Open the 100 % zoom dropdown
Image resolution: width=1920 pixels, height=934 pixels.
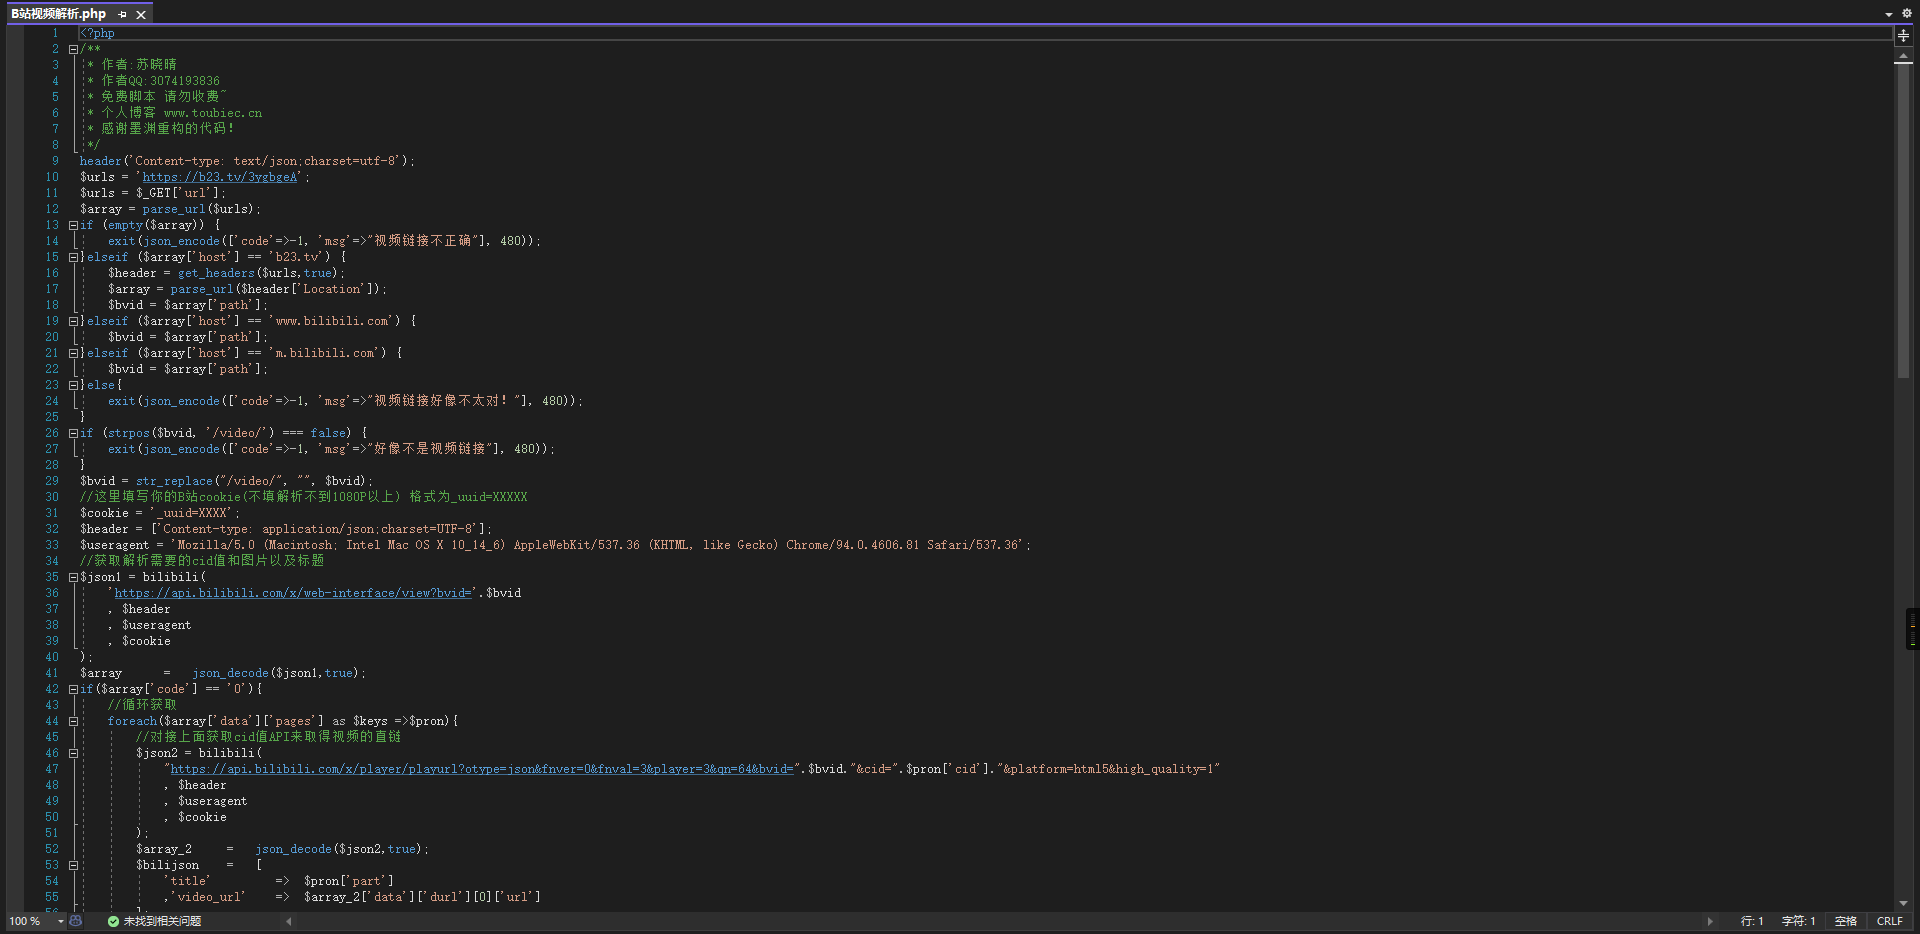(x=60, y=921)
